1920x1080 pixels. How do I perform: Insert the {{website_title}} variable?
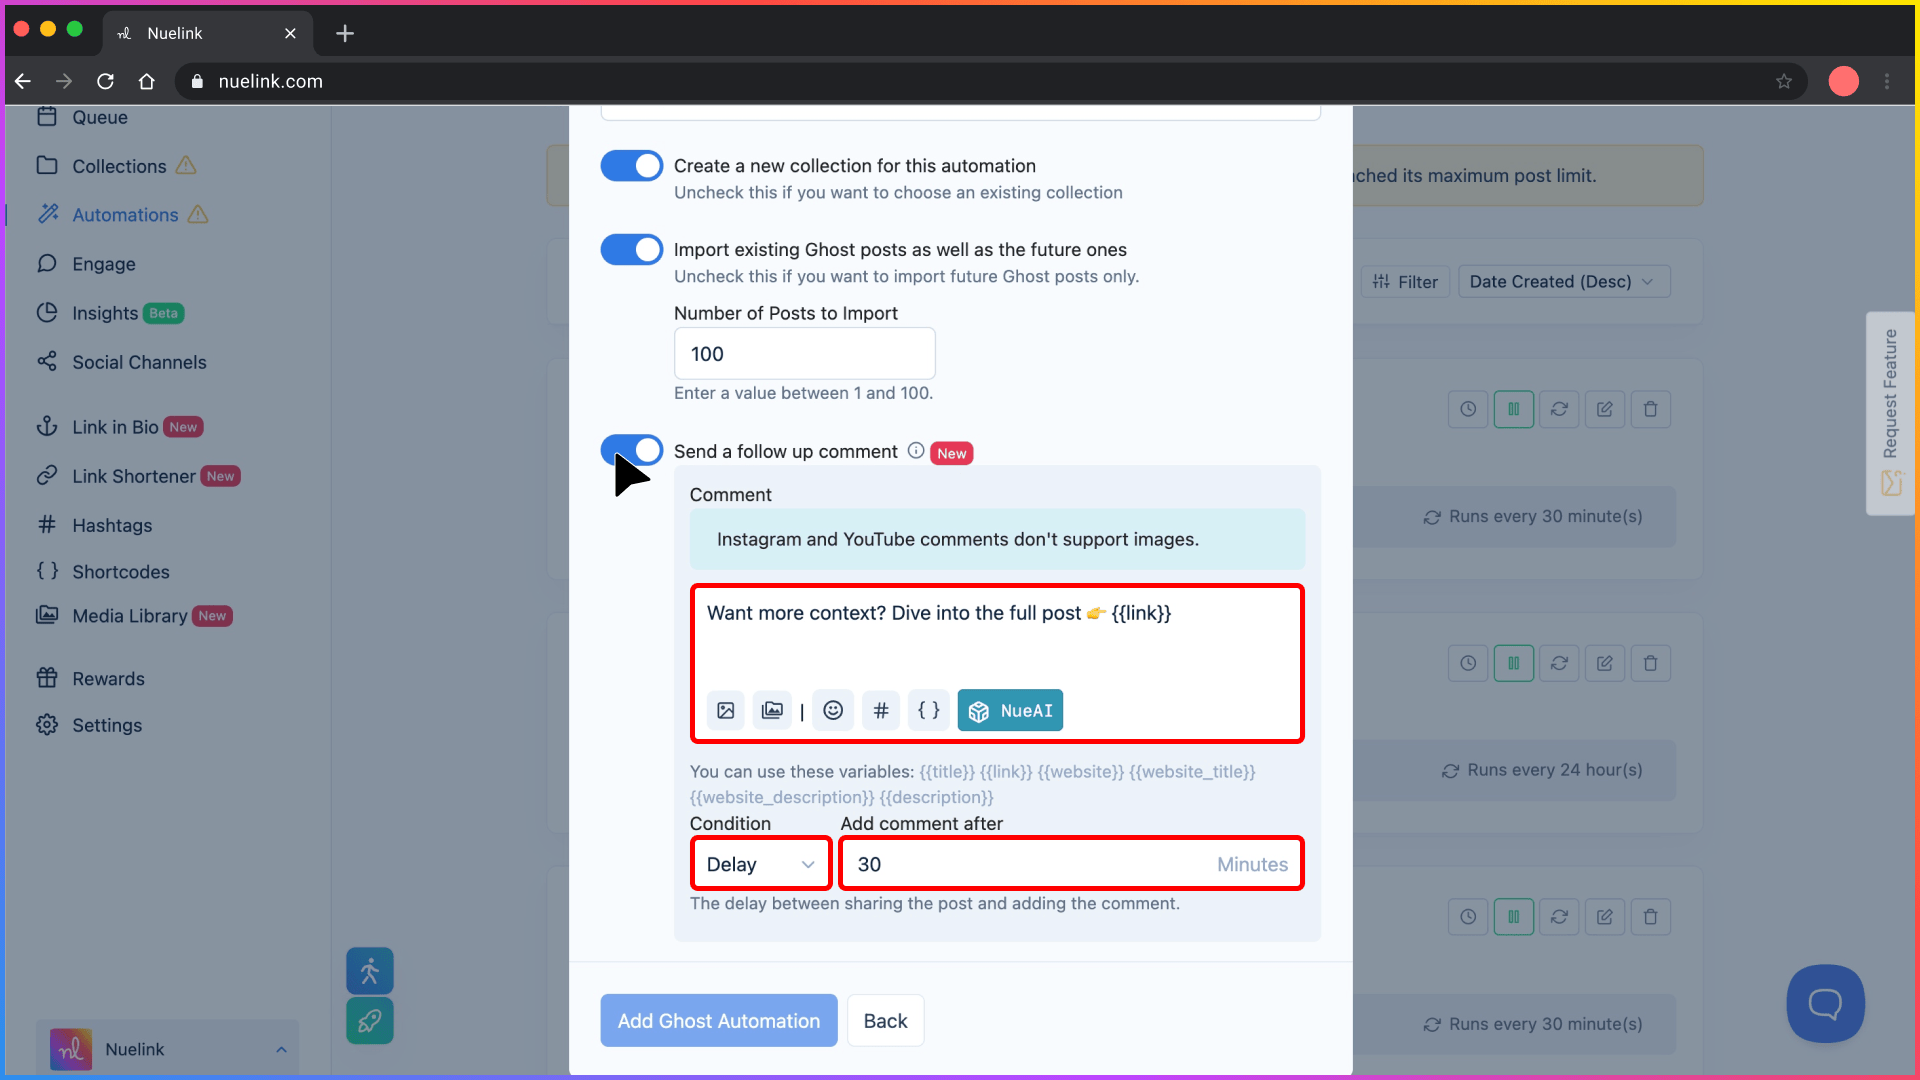coord(1192,772)
